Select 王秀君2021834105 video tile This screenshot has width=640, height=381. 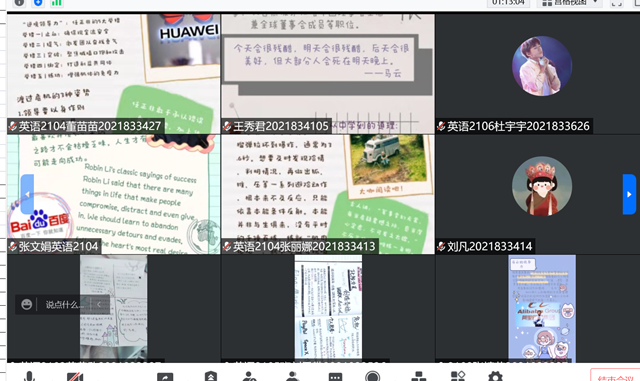coord(328,74)
